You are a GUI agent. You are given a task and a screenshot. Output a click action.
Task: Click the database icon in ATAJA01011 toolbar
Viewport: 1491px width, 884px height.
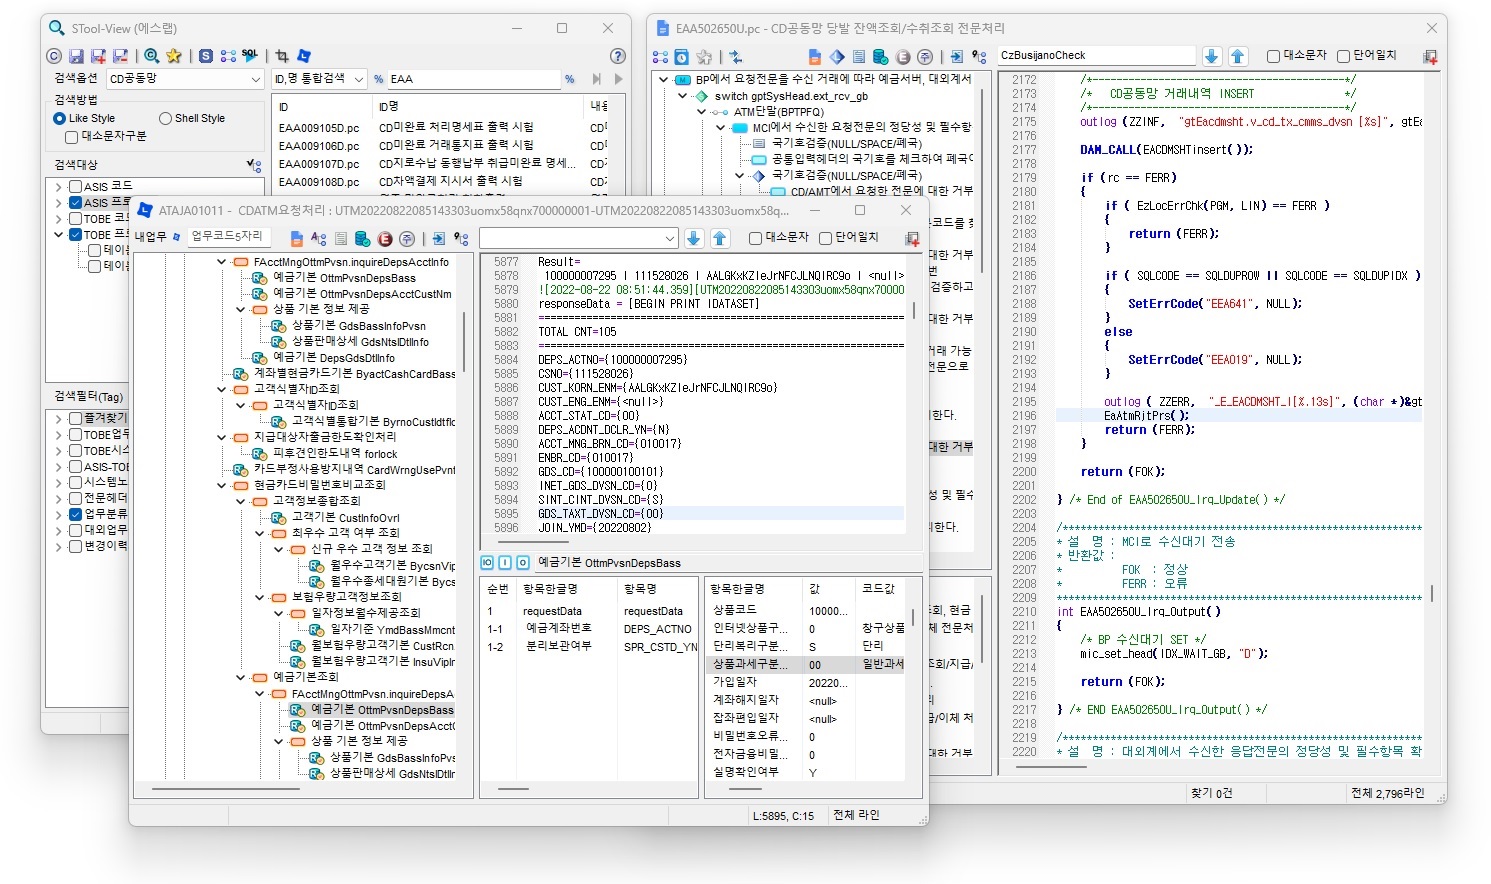(x=362, y=238)
